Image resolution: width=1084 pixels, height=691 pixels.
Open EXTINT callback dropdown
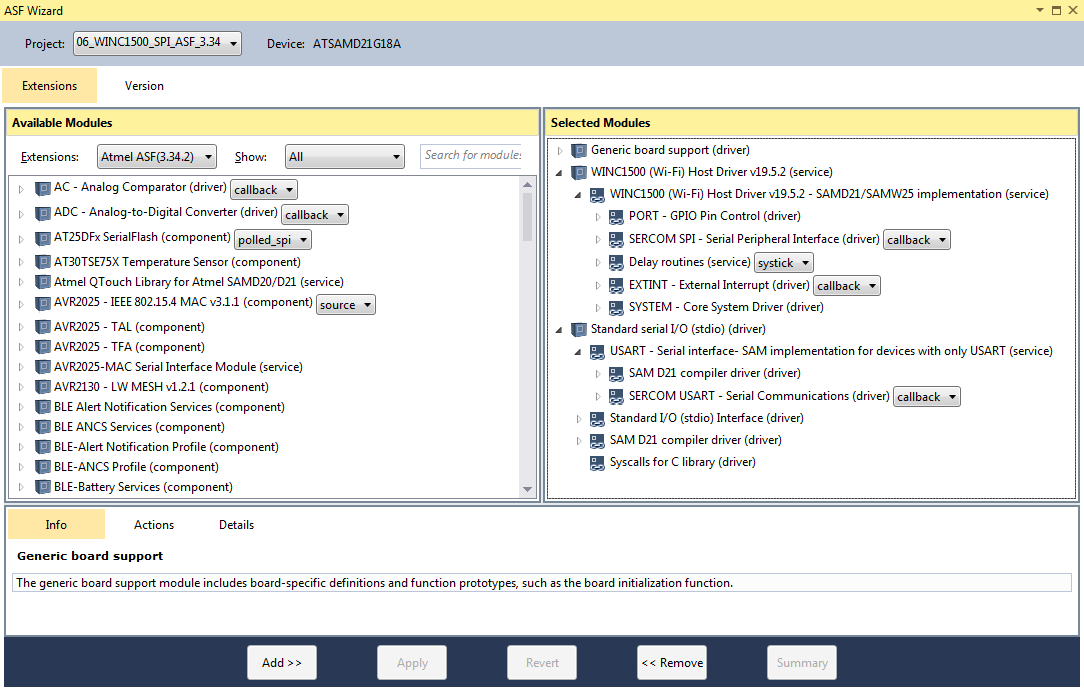[847, 285]
